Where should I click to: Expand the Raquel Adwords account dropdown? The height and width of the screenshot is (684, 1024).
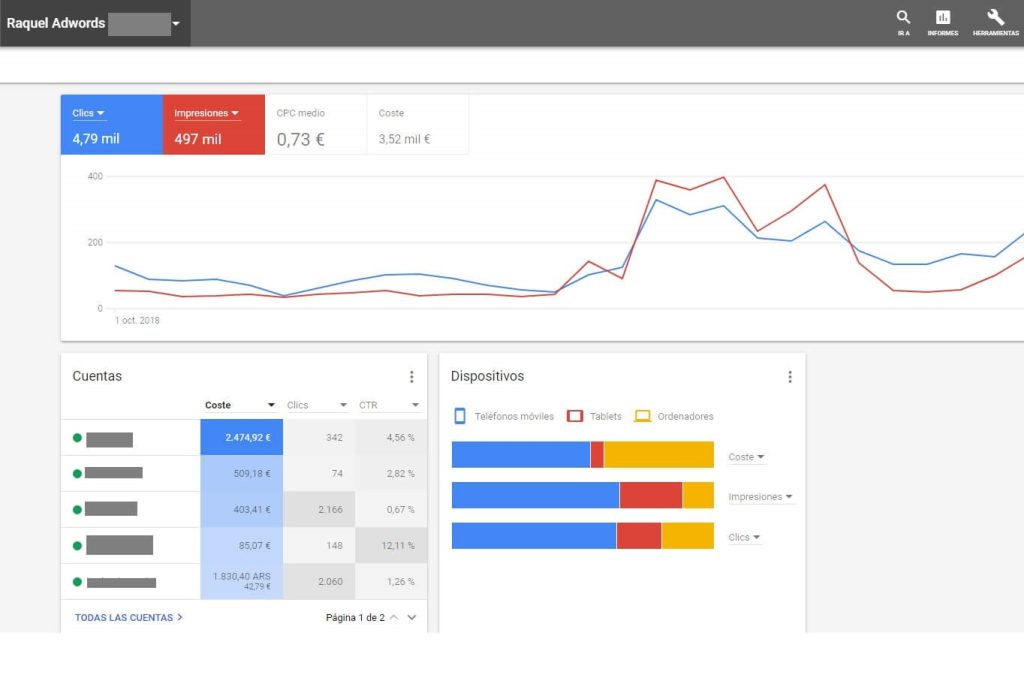(x=176, y=23)
